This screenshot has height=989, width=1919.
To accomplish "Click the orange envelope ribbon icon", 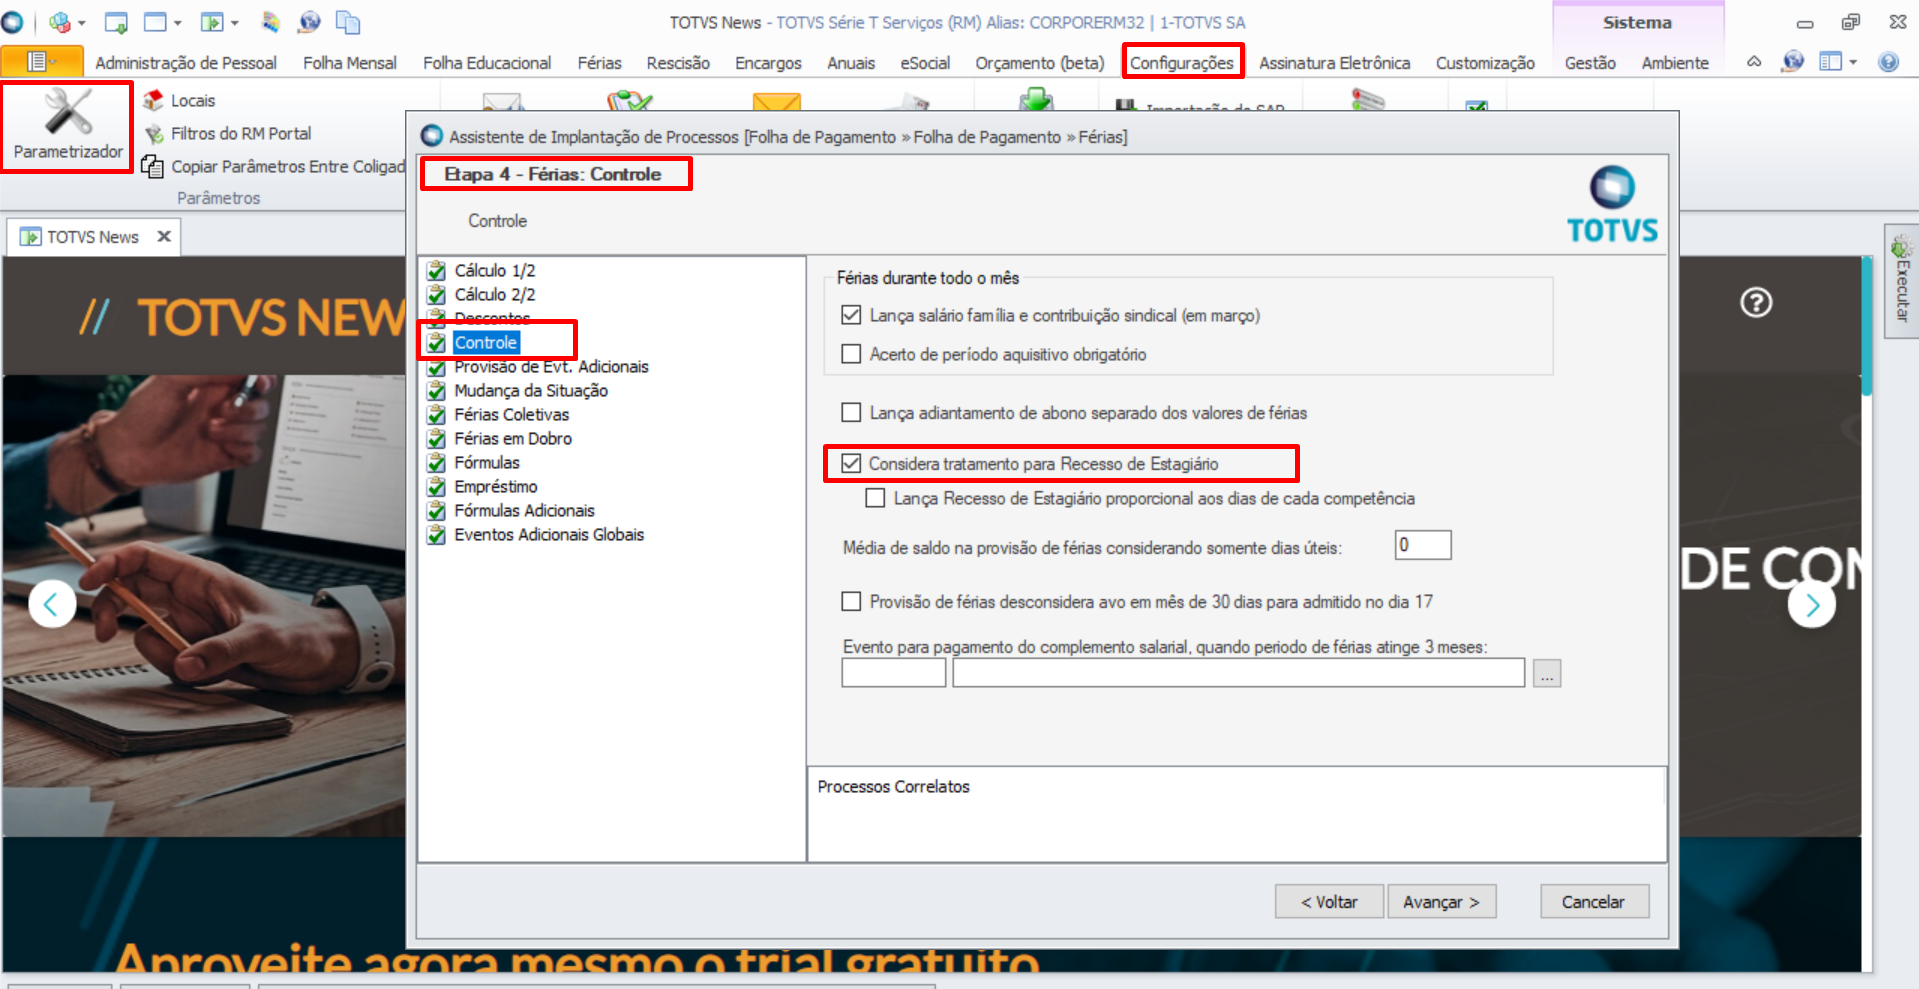I will [777, 102].
